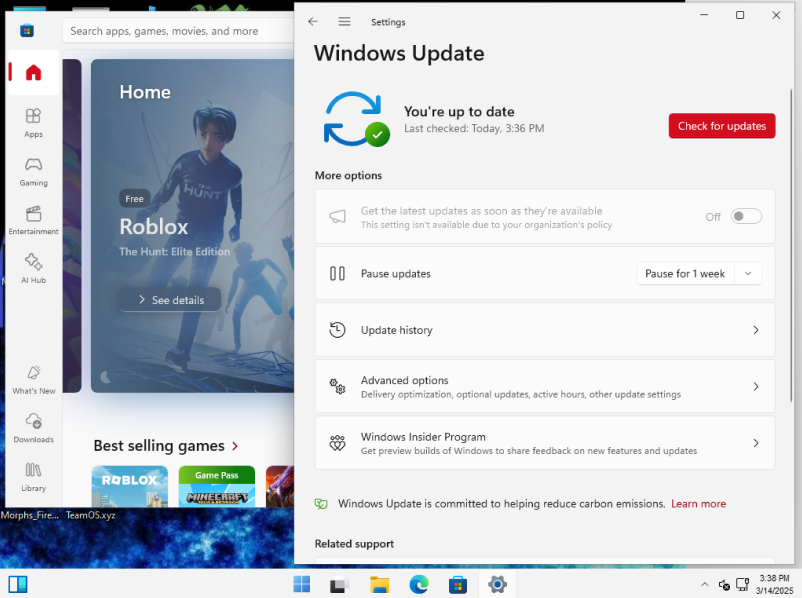Screen dimensions: 802x598
Task: Open AI Hub in Microsoft Store sidebar
Action: 33,269
